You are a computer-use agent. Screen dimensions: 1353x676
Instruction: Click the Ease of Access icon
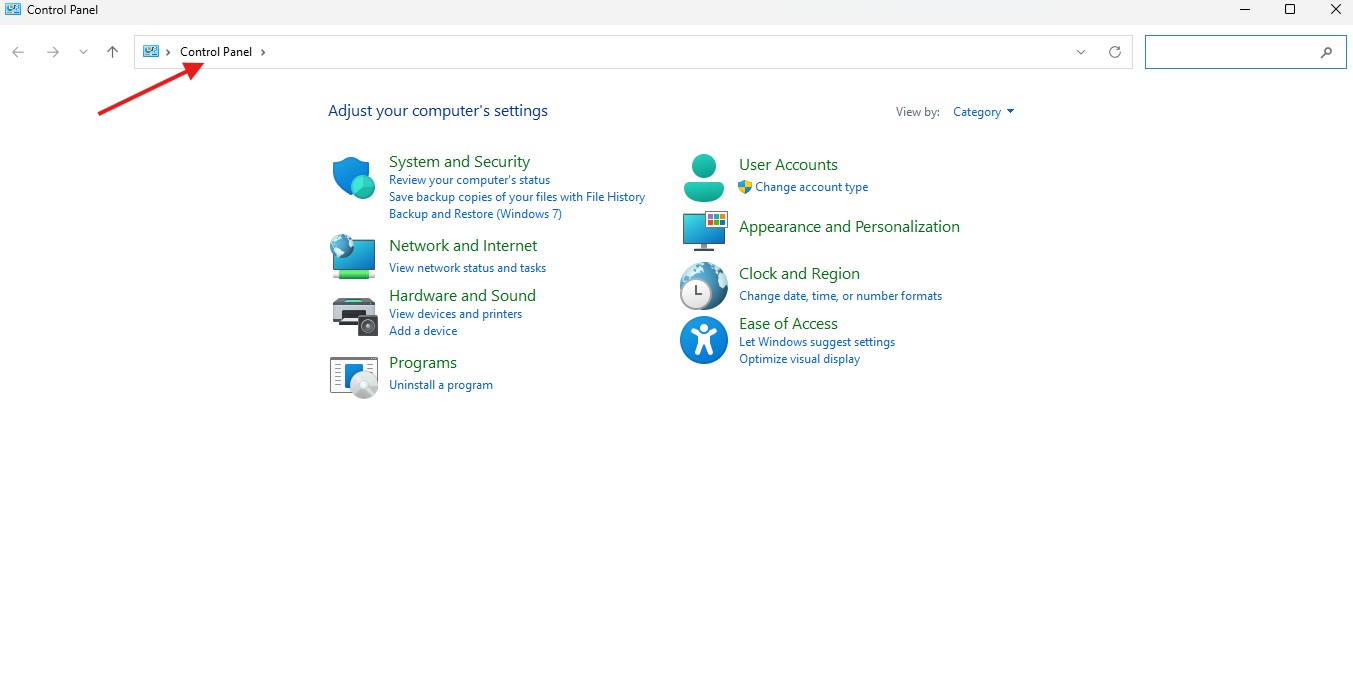(704, 340)
